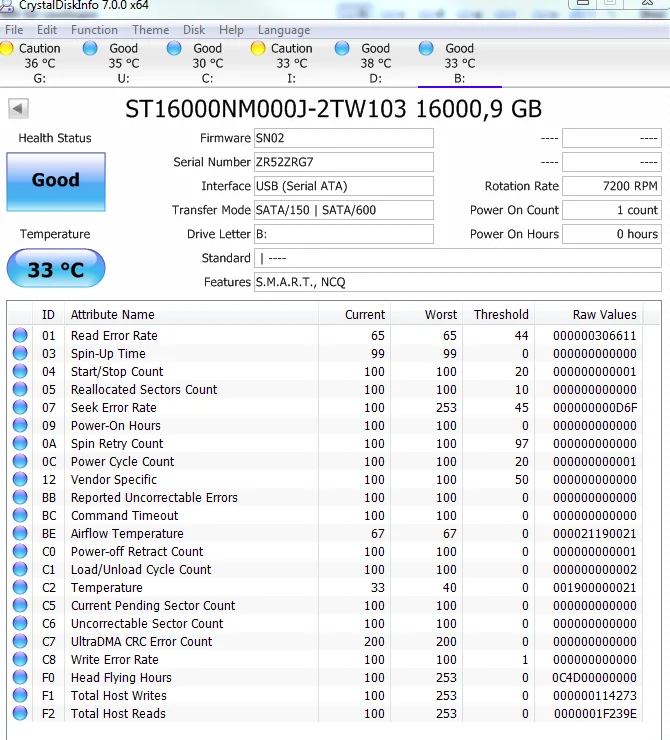Click the Interface field USB (Serial ATA)
Screen dimensions: 670x740
coord(343,186)
